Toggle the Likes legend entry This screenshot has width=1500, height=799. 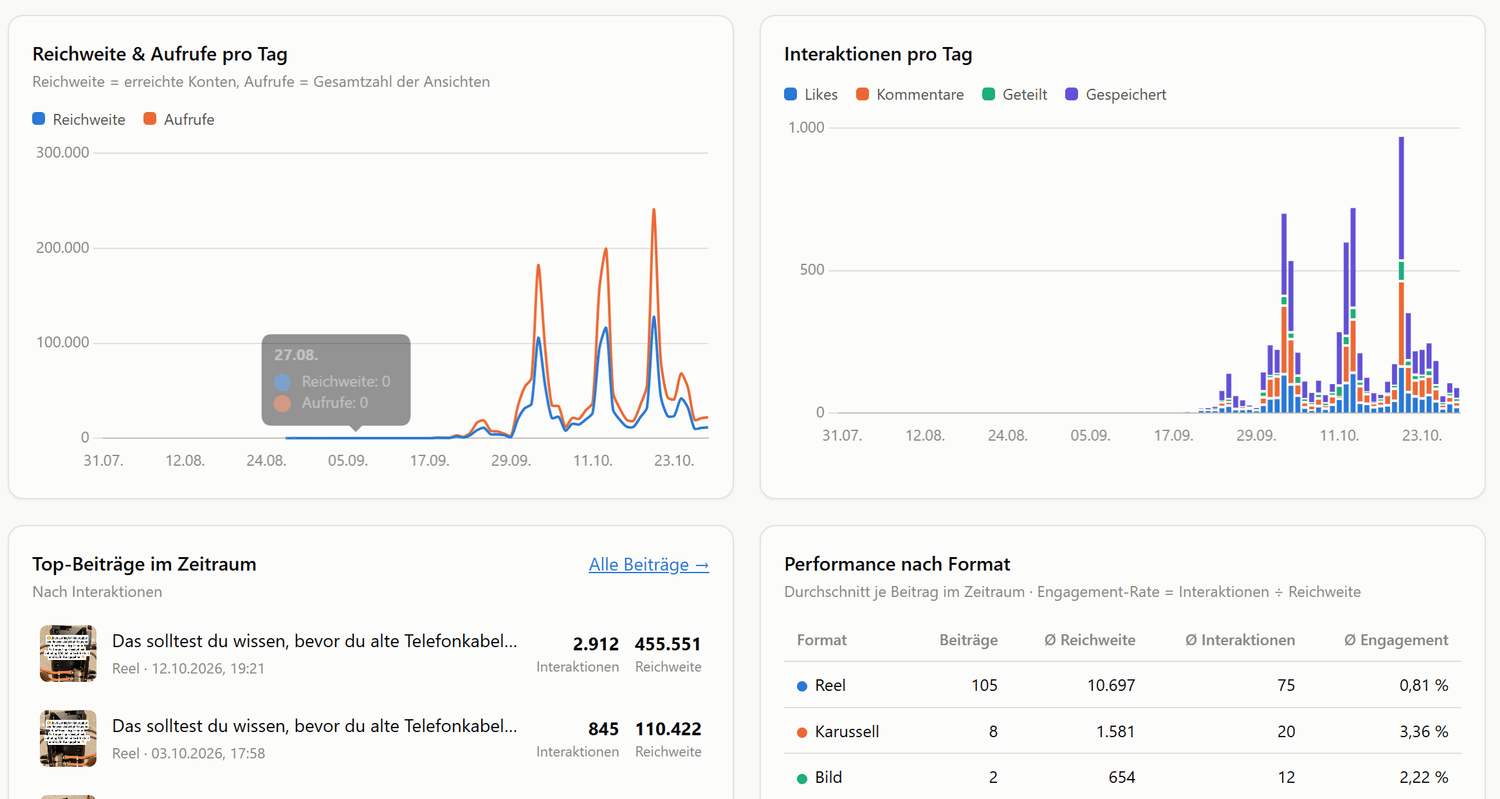[811, 94]
